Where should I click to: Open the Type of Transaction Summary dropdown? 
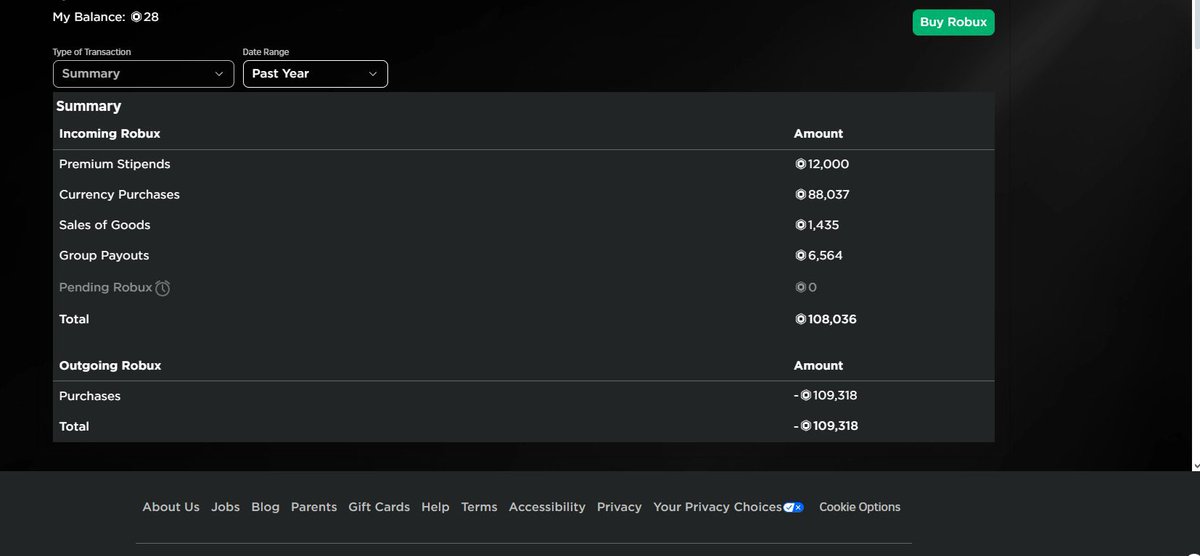[143, 74]
